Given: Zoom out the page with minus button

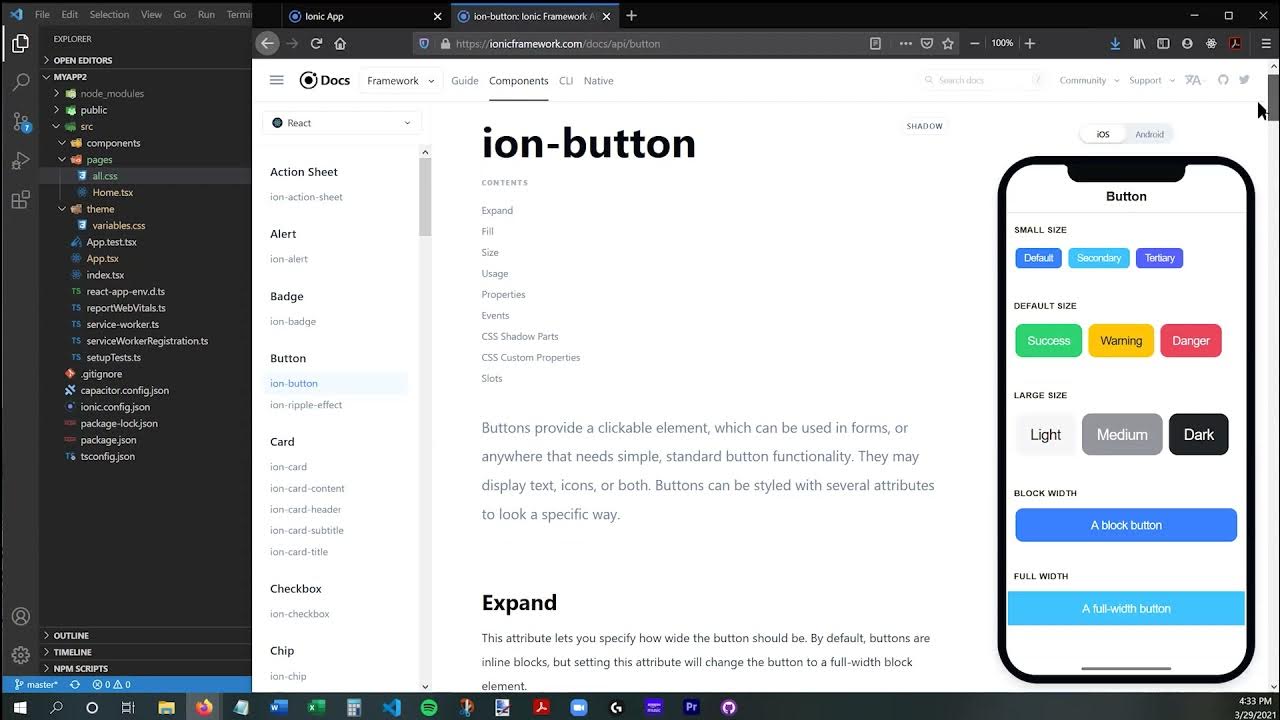Looking at the screenshot, I should coord(974,43).
